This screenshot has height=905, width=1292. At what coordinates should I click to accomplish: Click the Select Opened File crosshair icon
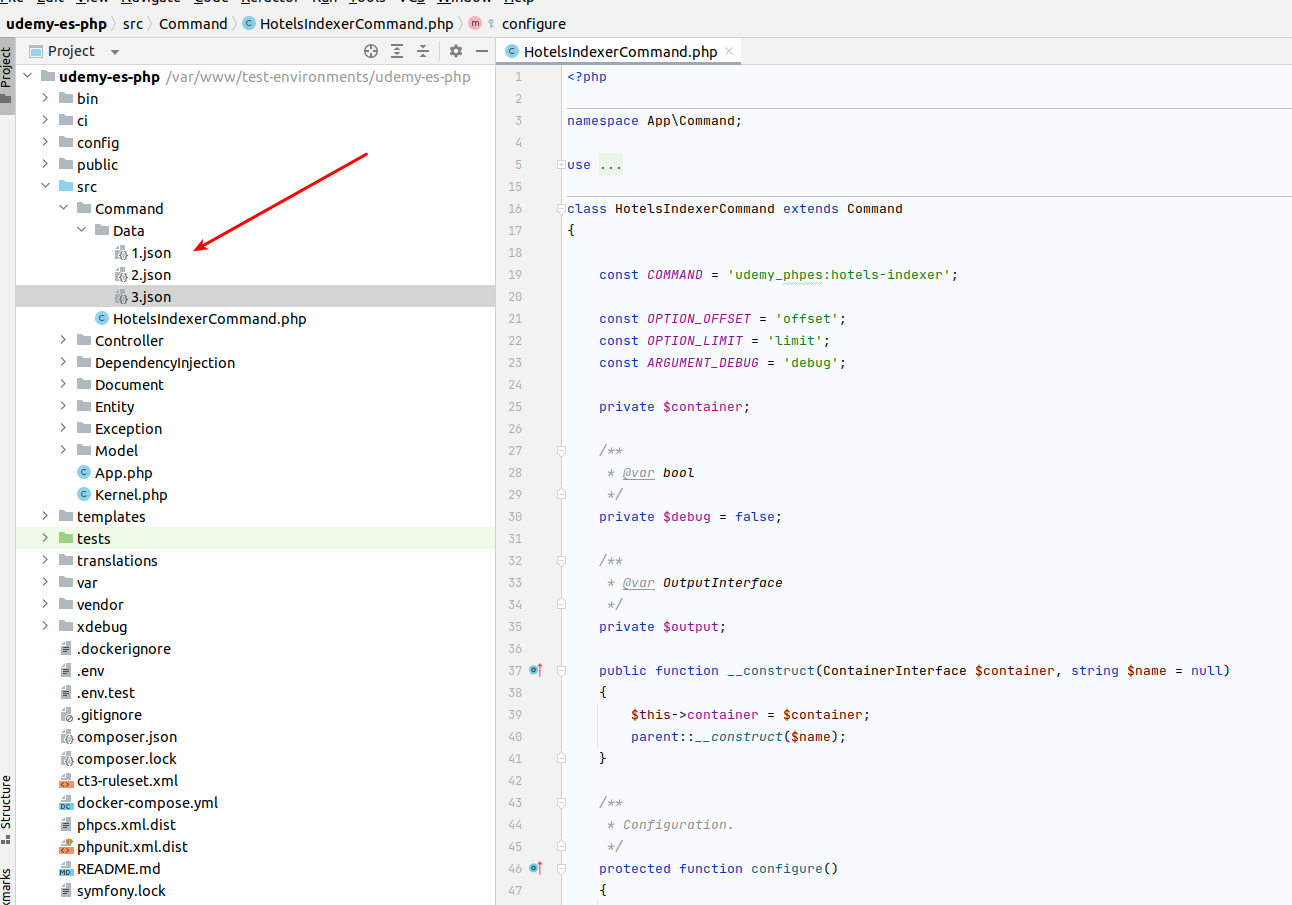point(370,50)
